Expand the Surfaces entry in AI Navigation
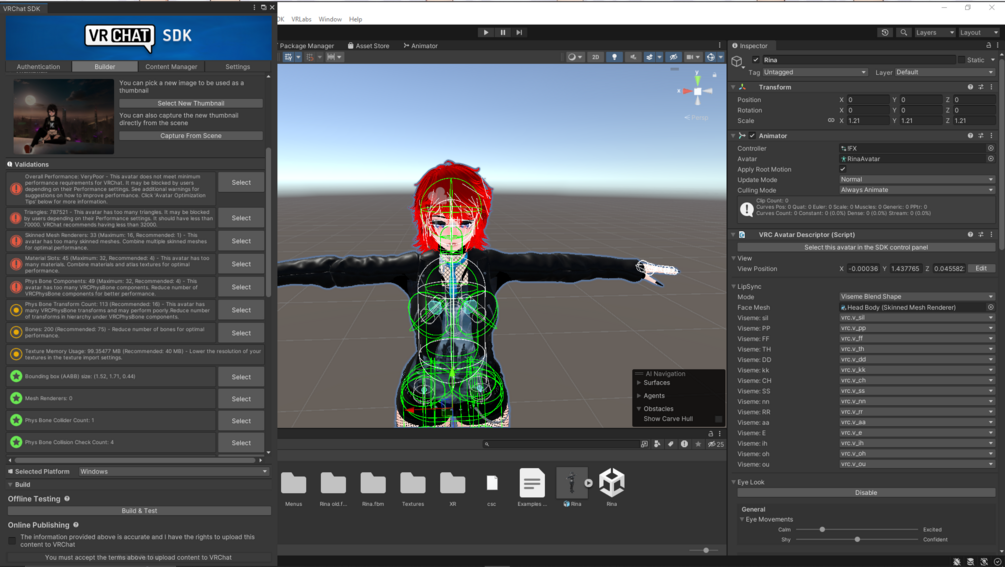1005x567 pixels. pyautogui.click(x=638, y=382)
